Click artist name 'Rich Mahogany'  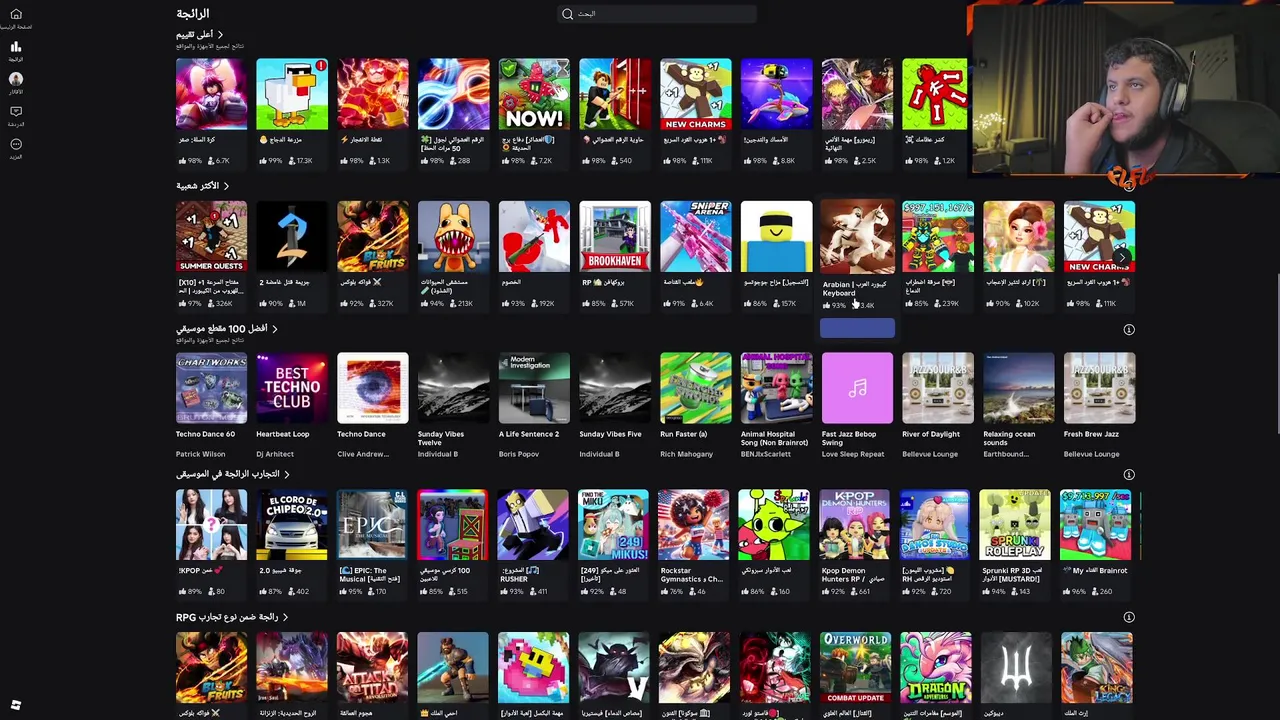[687, 454]
